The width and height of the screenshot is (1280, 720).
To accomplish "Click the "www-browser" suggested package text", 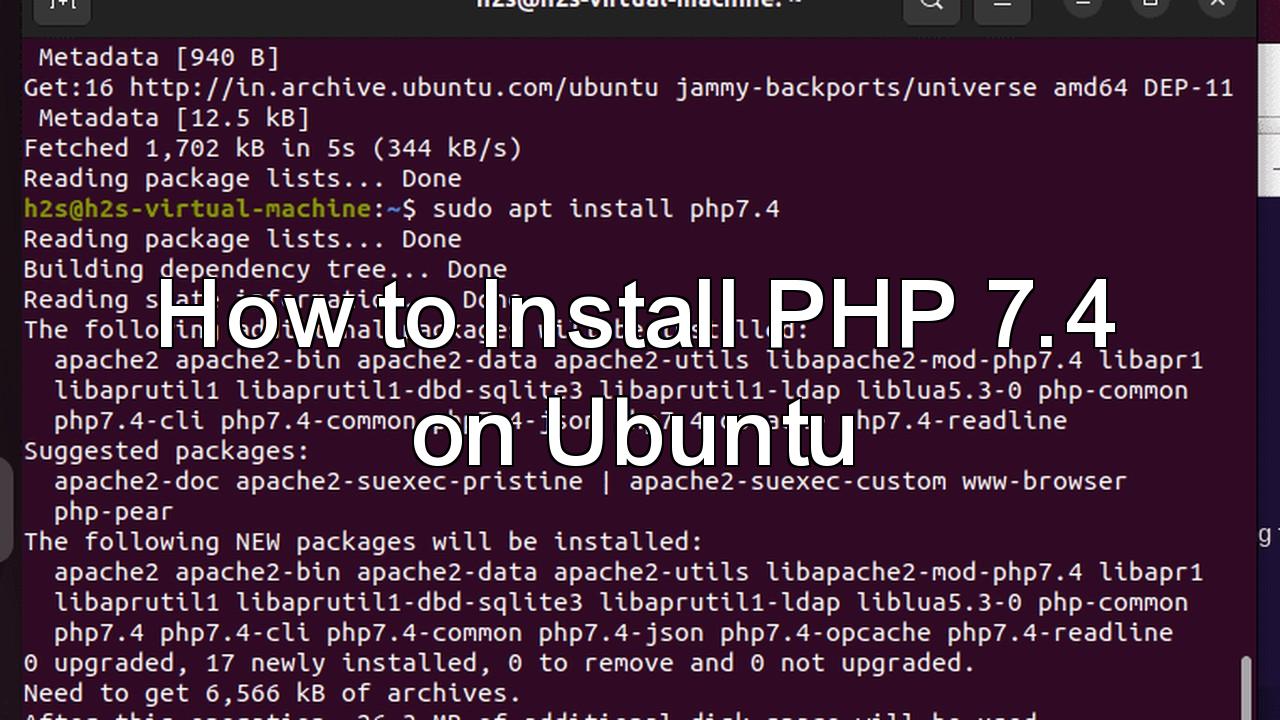I will click(1044, 481).
